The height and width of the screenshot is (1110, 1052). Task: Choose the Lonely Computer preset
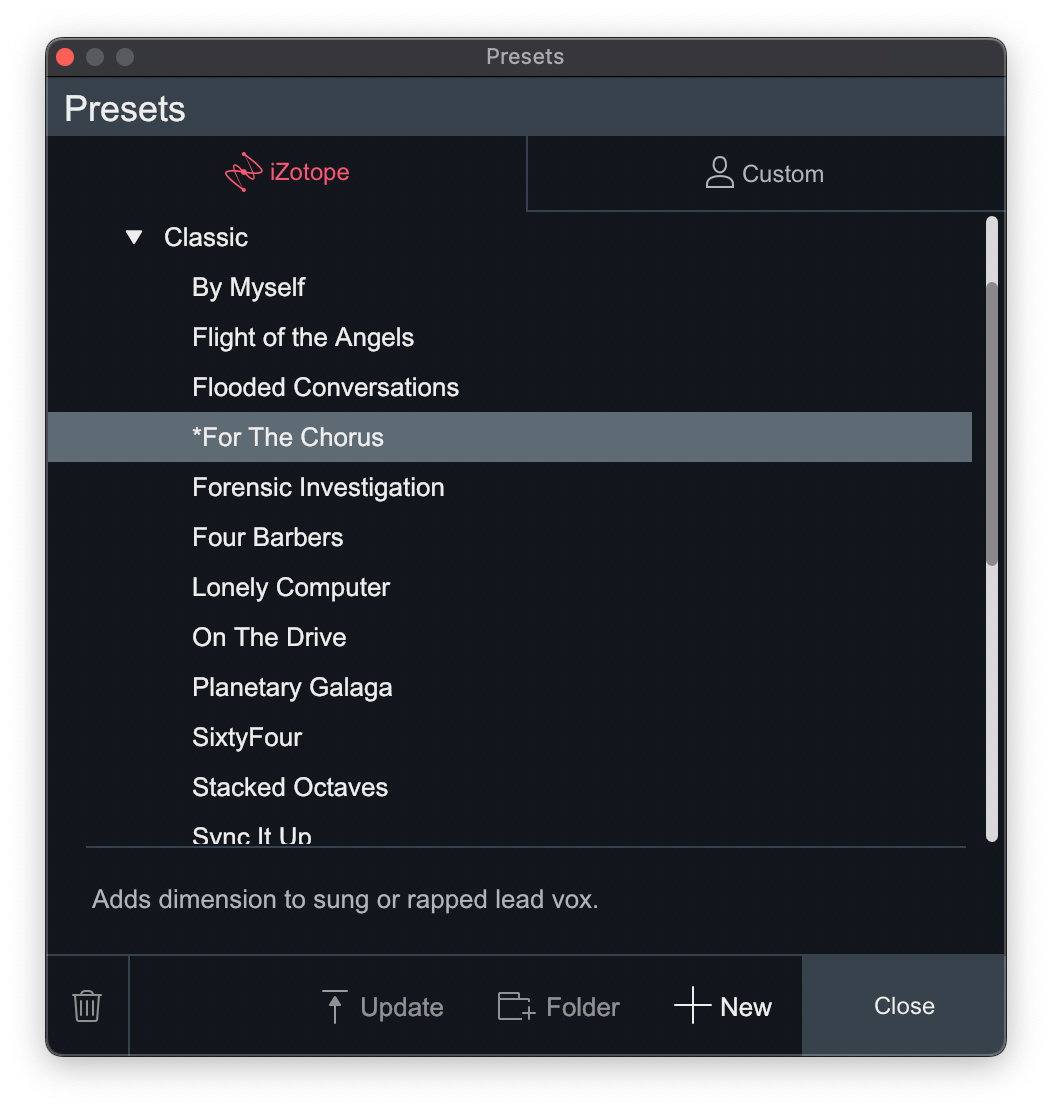tap(291, 587)
